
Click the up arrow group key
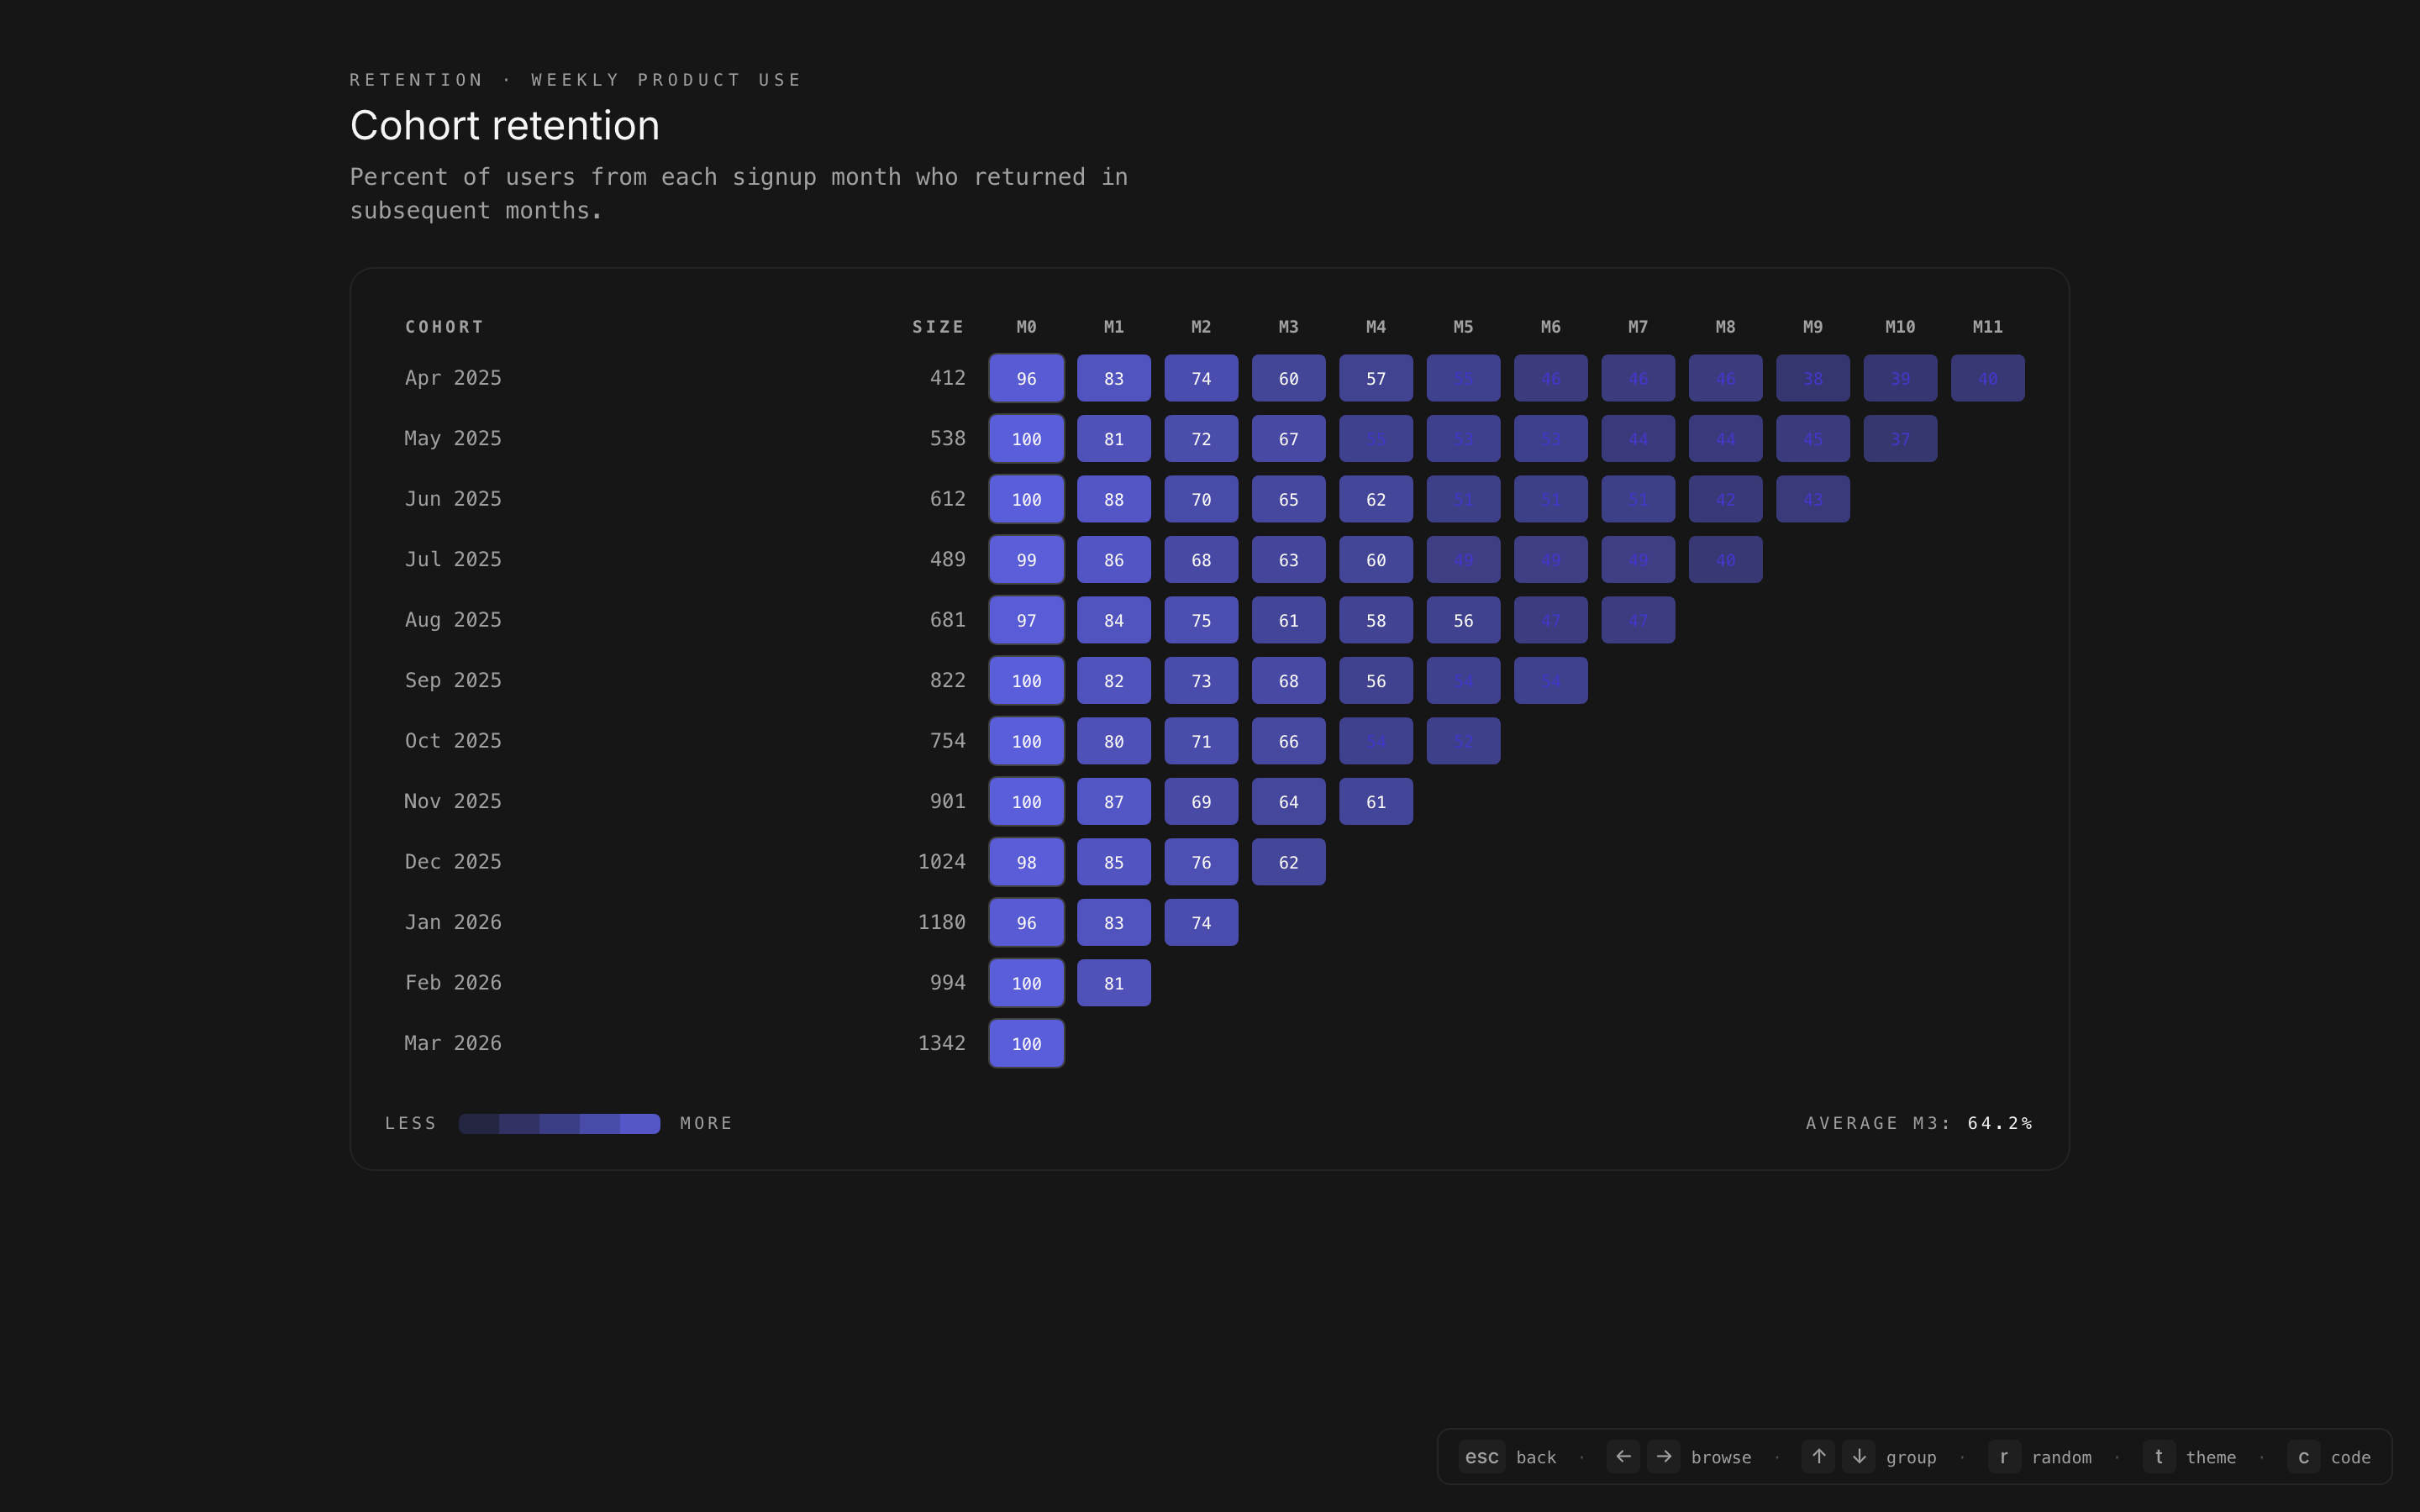[x=1818, y=1457]
